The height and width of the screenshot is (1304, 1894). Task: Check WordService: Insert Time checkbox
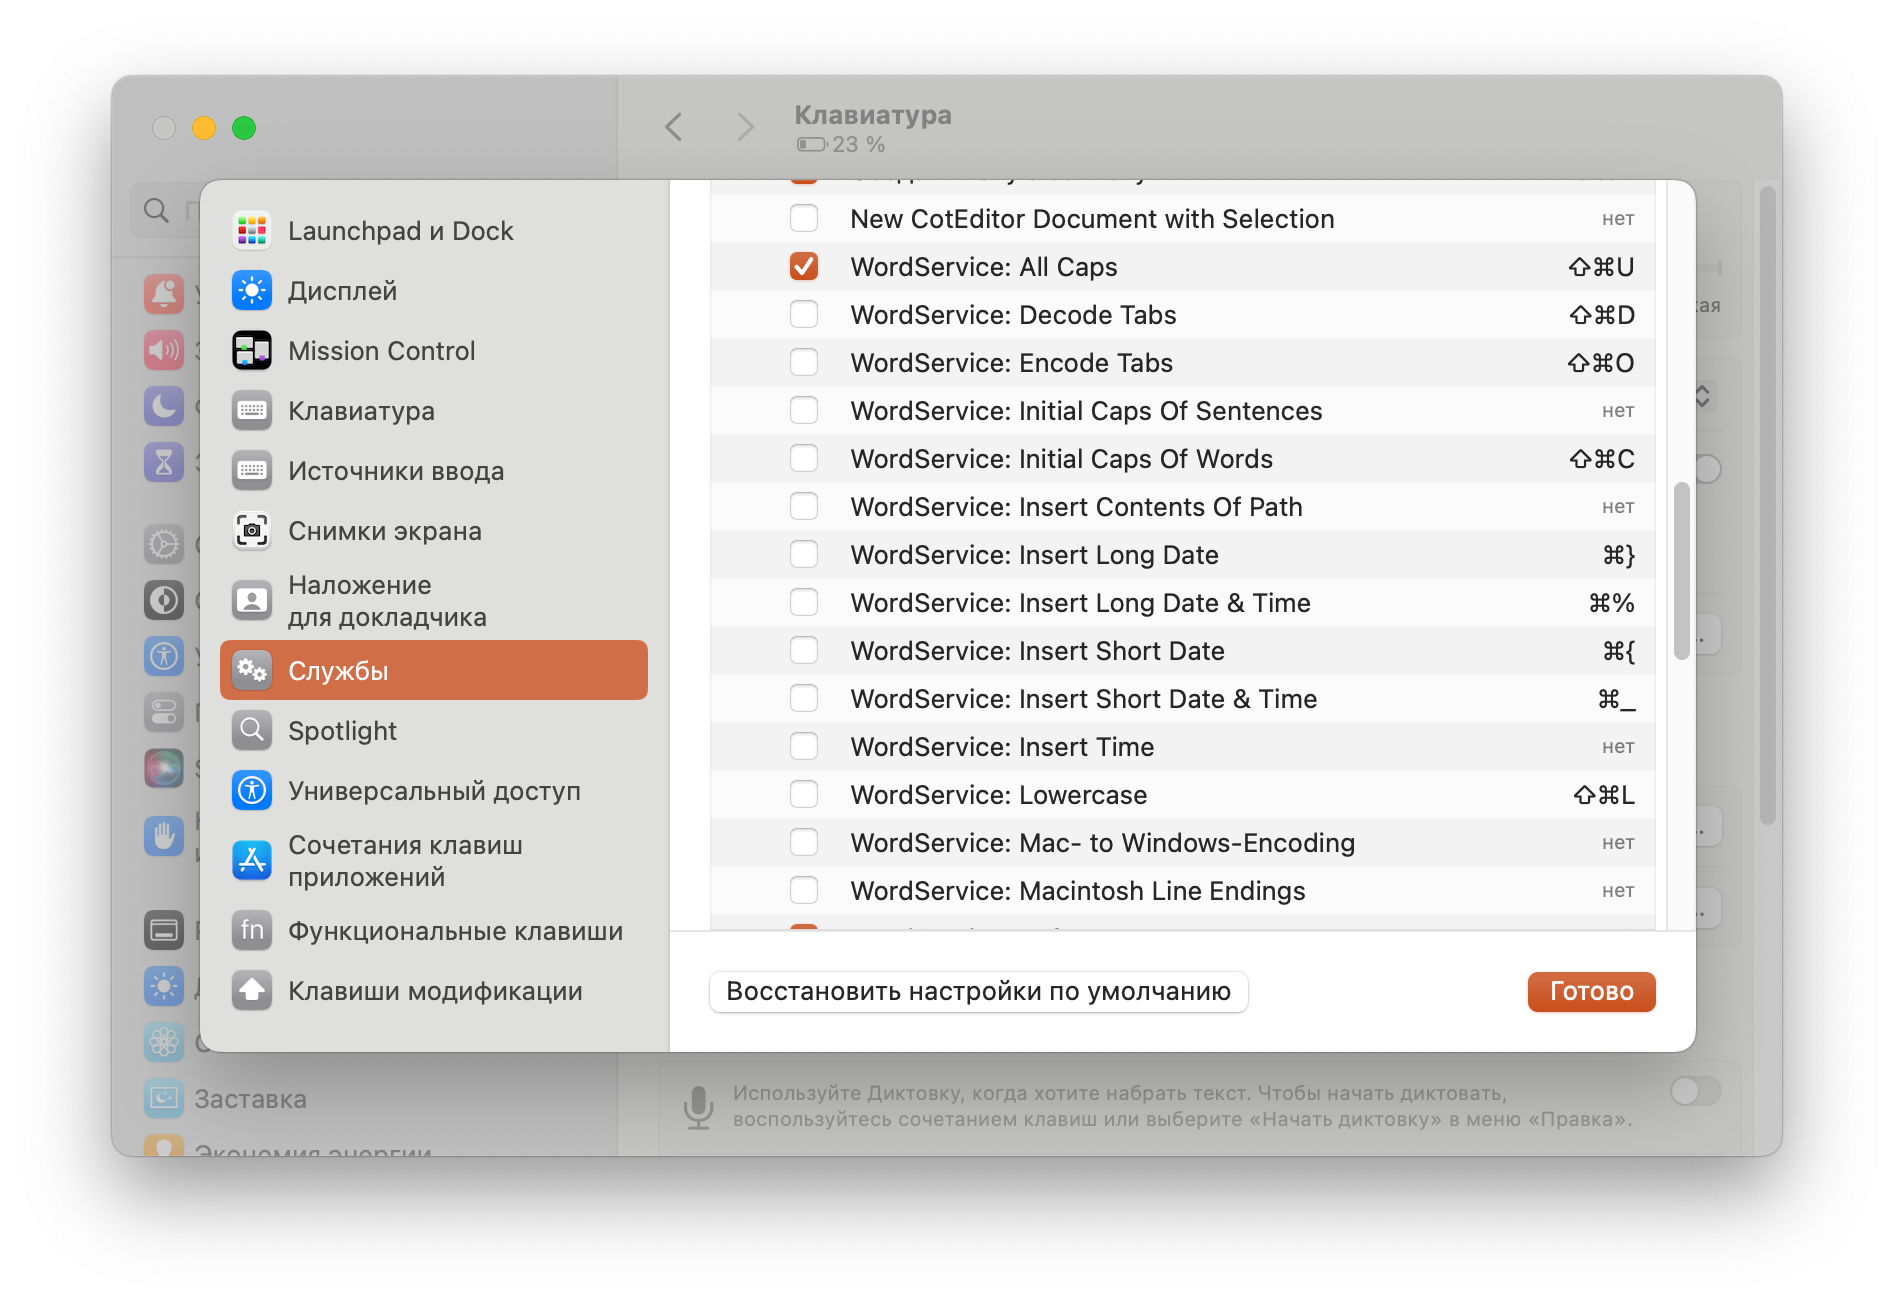click(x=804, y=746)
